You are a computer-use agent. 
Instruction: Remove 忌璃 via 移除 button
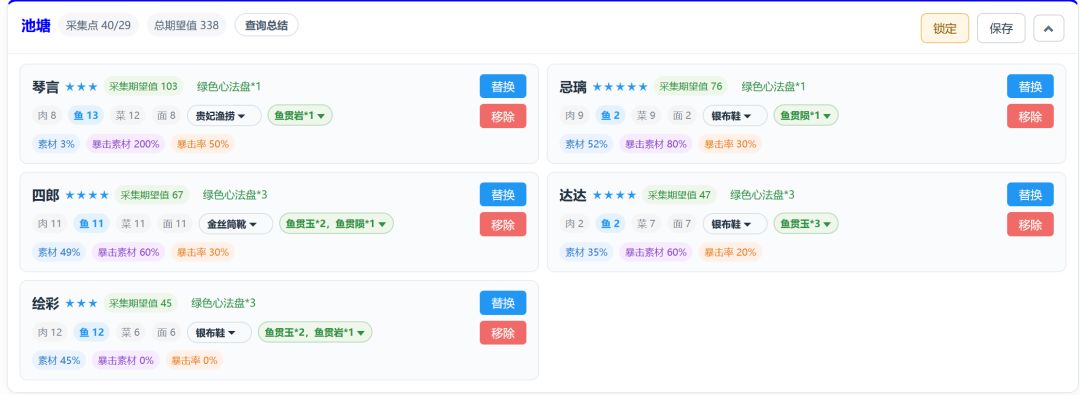point(1030,117)
